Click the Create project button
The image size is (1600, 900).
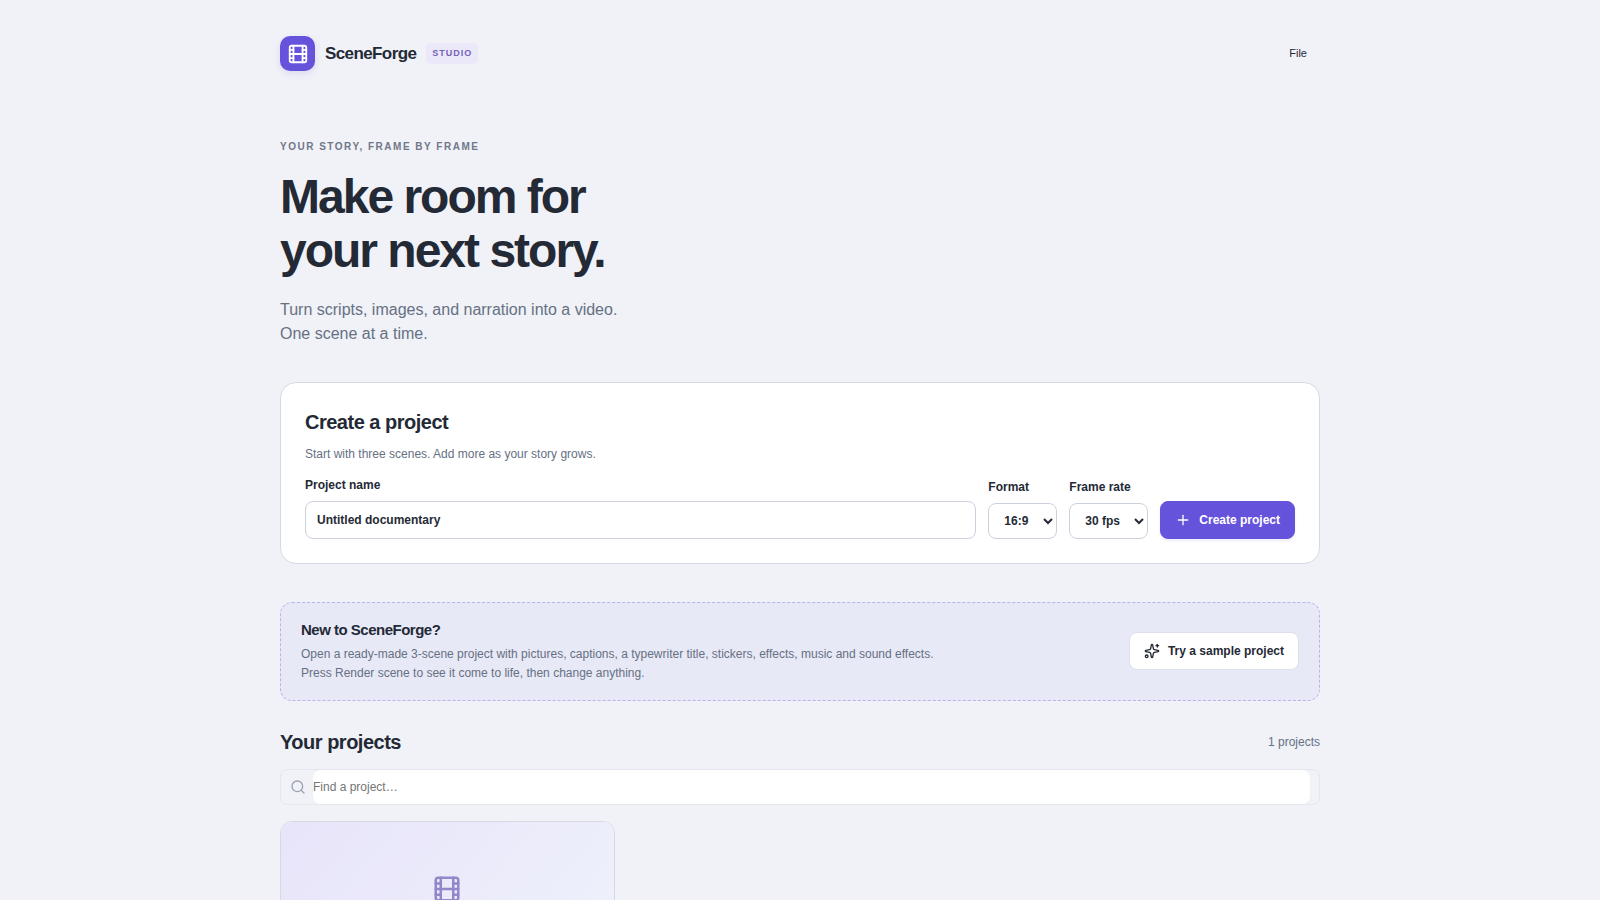pos(1227,520)
